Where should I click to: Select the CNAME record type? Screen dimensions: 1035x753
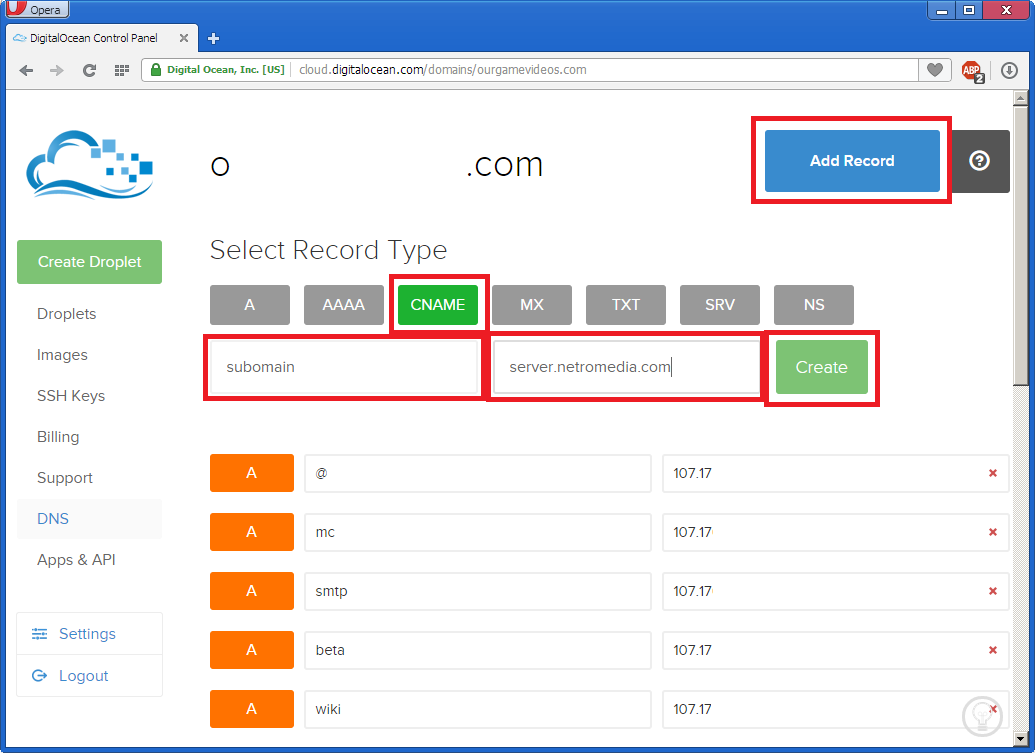tap(438, 305)
